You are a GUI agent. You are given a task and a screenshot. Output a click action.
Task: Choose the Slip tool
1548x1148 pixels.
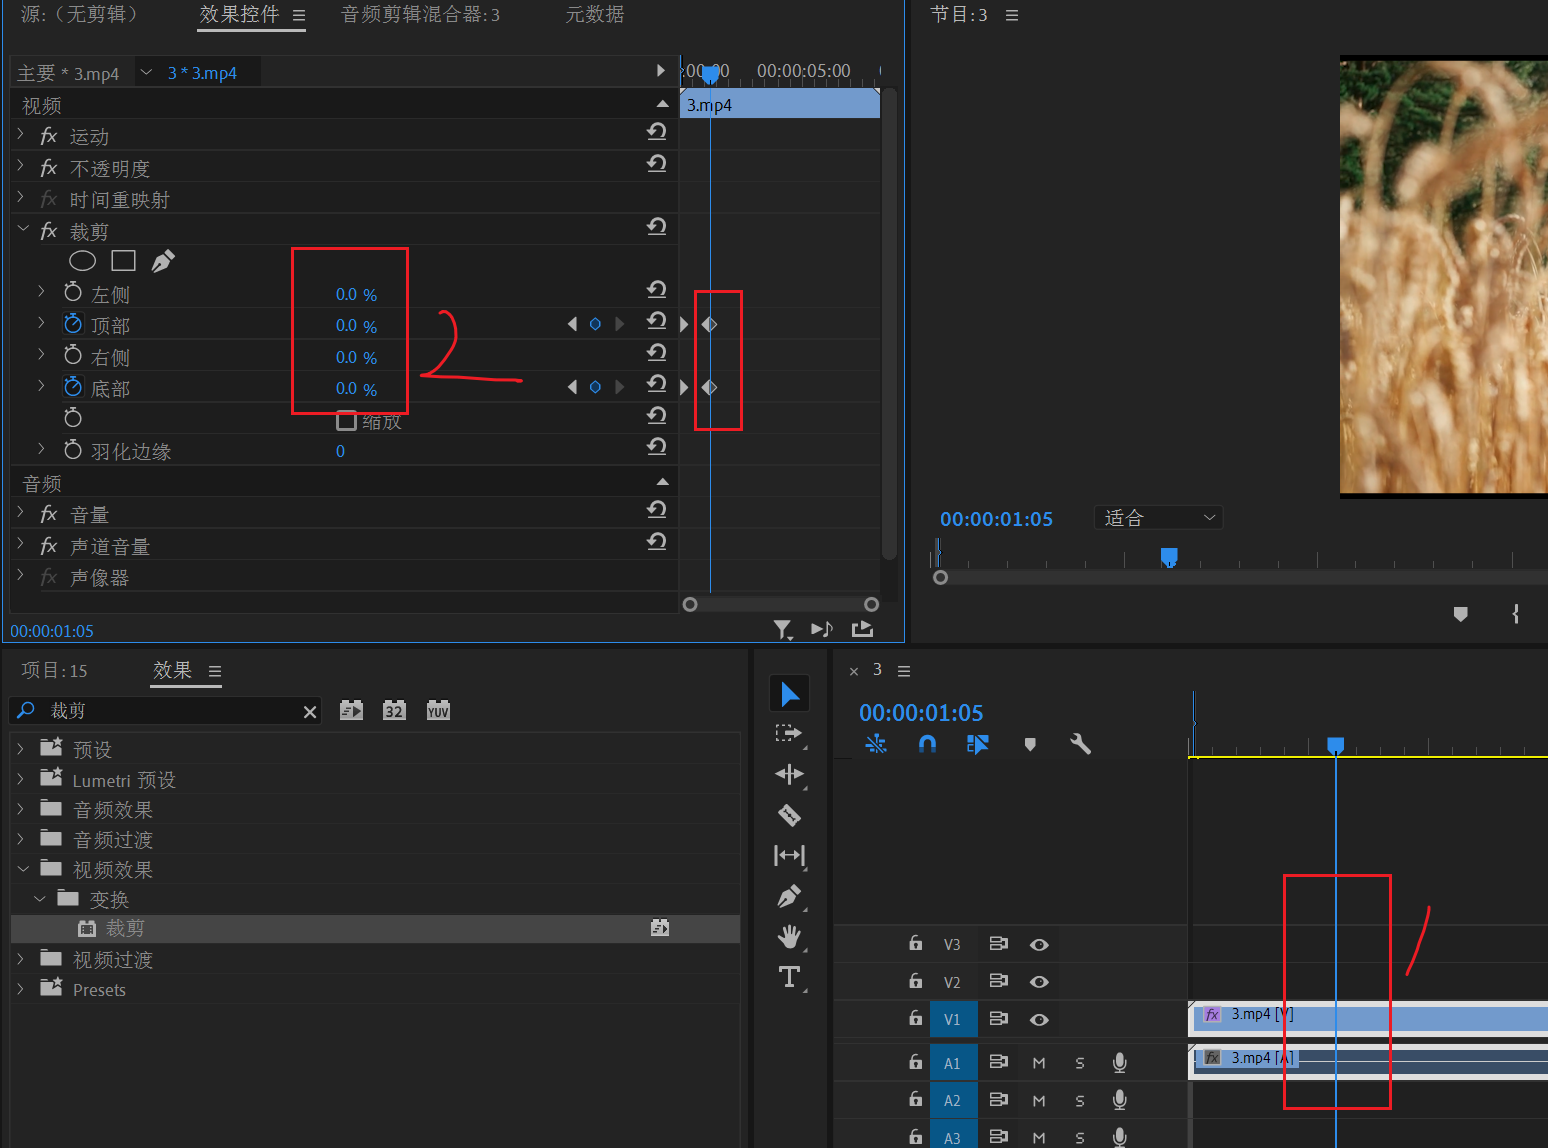(789, 855)
